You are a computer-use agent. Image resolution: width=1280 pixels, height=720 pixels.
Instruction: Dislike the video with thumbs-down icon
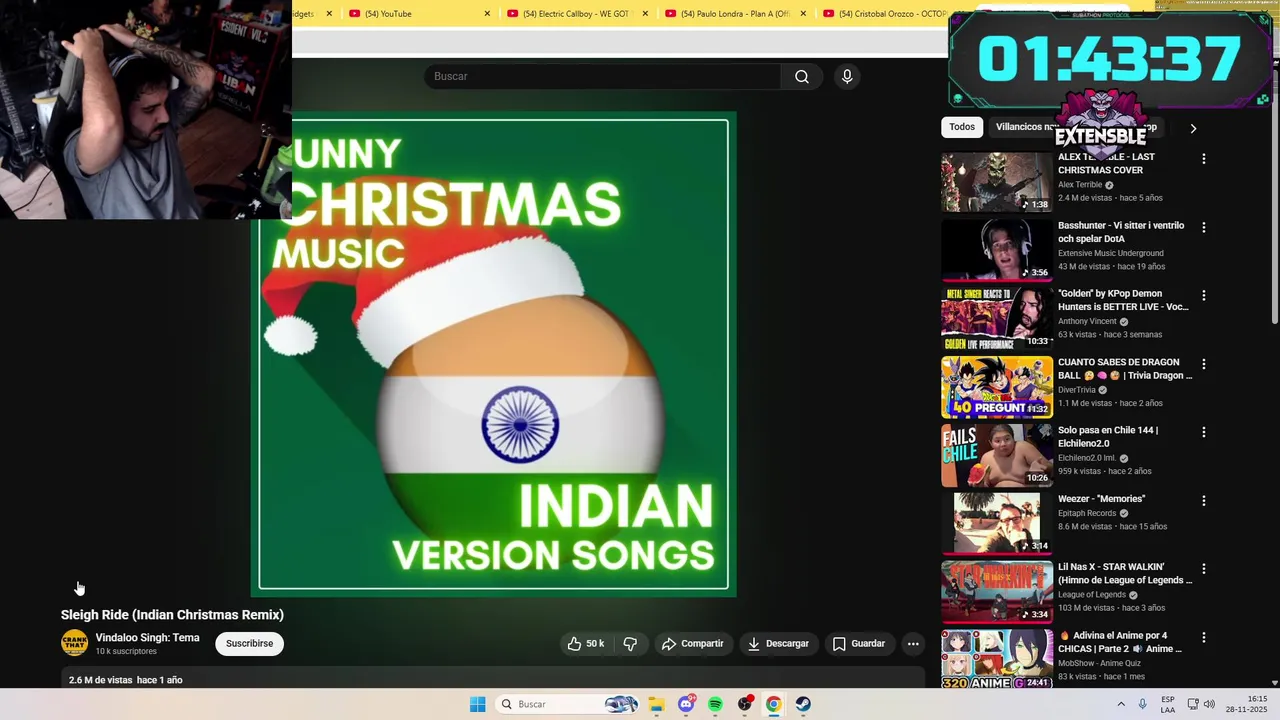click(x=630, y=644)
